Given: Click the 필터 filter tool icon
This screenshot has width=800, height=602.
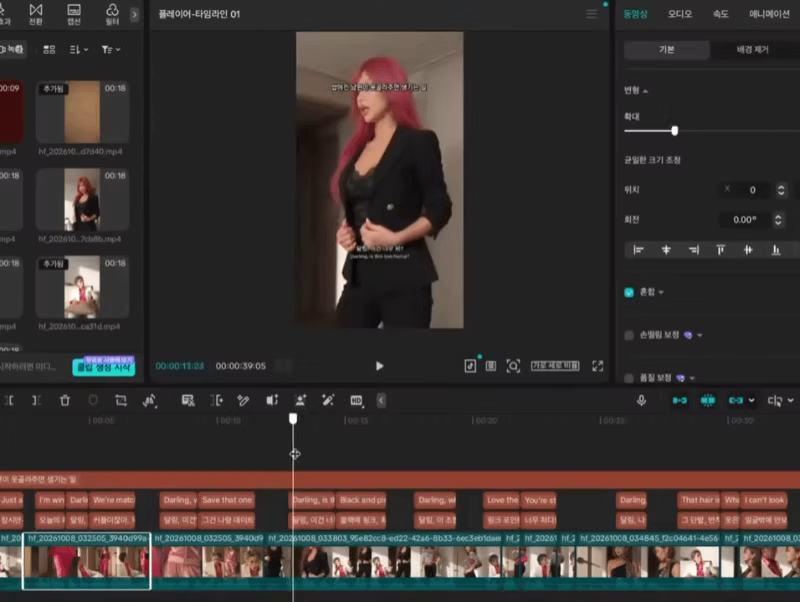Looking at the screenshot, I should click(112, 14).
